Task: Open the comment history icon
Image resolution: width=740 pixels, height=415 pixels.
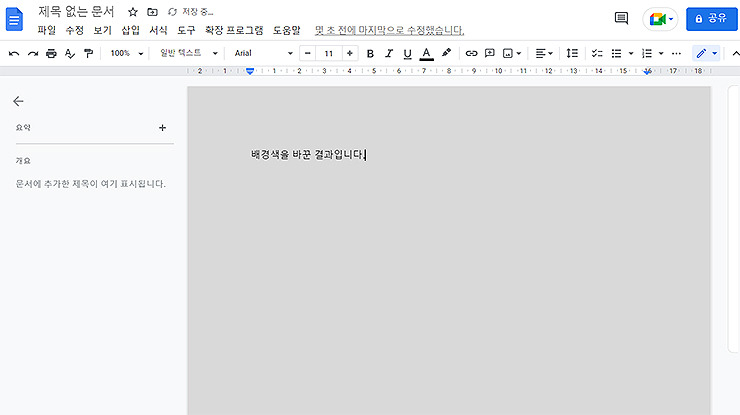Action: point(621,18)
